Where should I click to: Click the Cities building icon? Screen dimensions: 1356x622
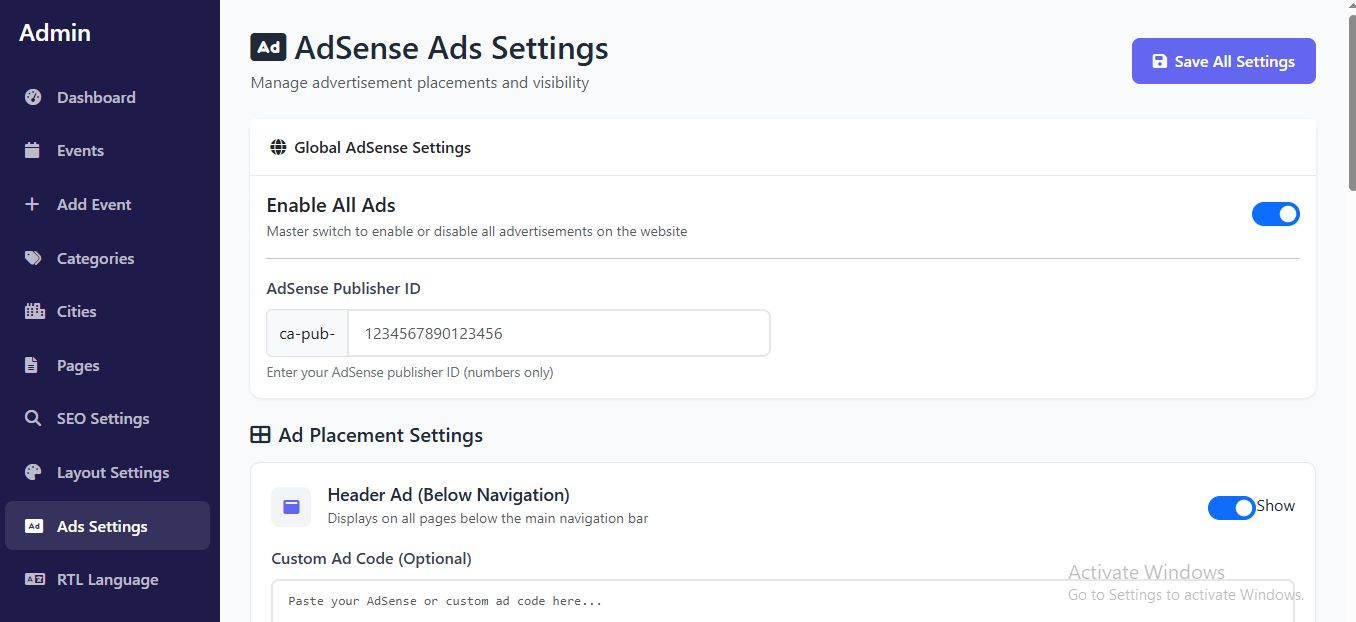pos(34,311)
